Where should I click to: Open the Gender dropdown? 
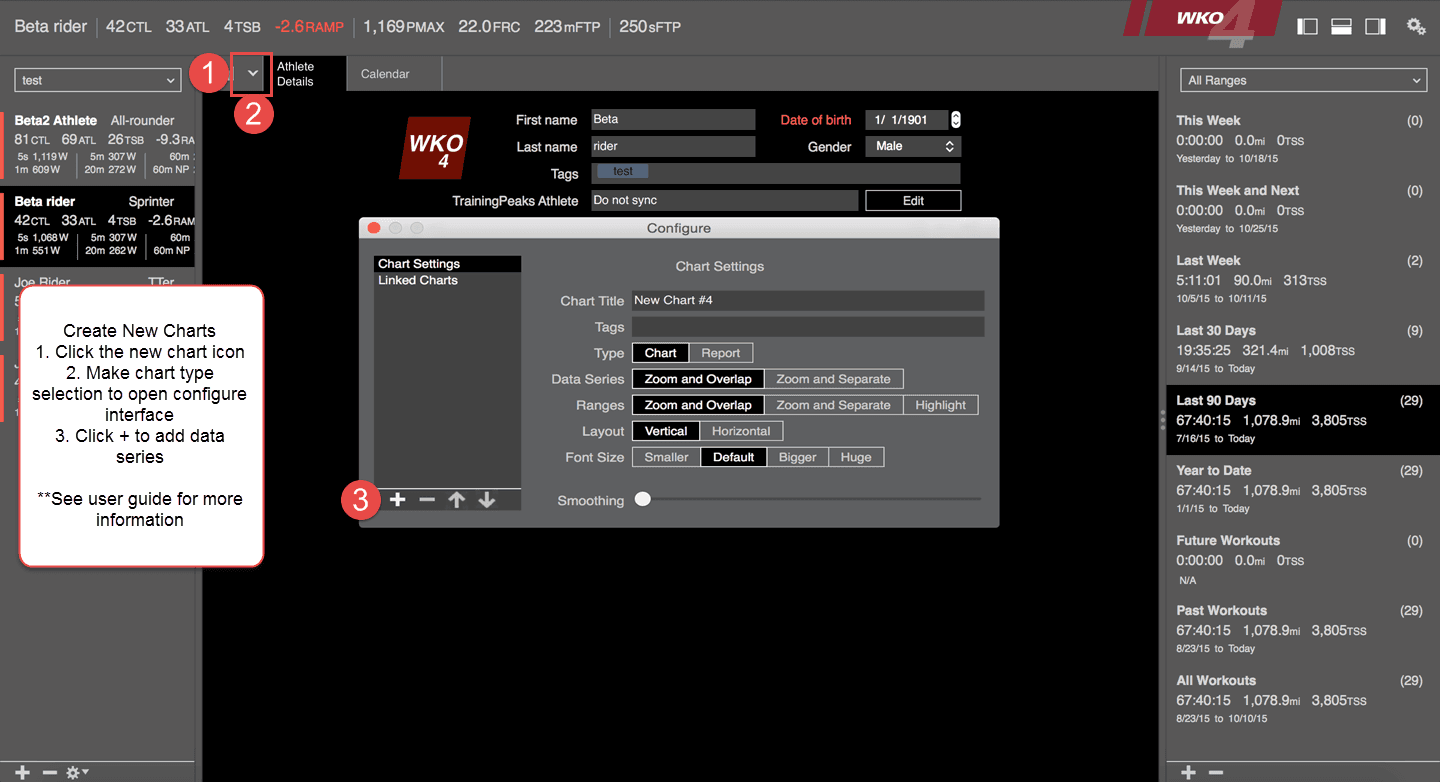point(913,146)
